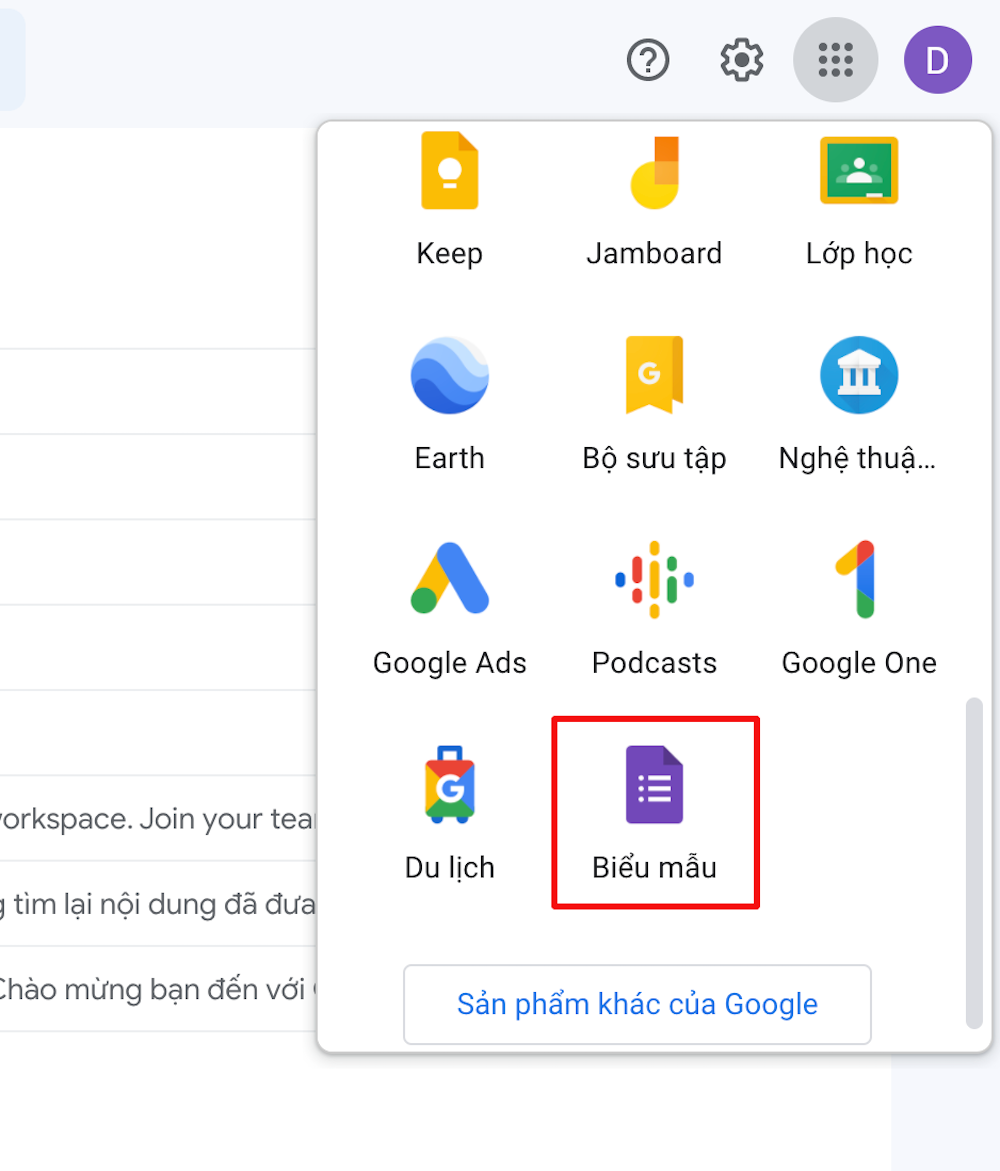Open your account menu with avatar D
The width and height of the screenshot is (1000, 1171).
(x=937, y=59)
